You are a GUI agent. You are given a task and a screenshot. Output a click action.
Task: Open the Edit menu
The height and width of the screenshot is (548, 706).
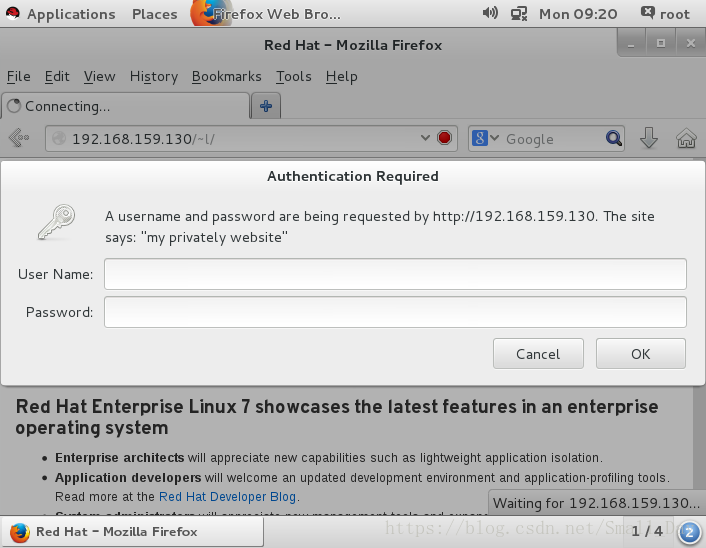tap(57, 77)
